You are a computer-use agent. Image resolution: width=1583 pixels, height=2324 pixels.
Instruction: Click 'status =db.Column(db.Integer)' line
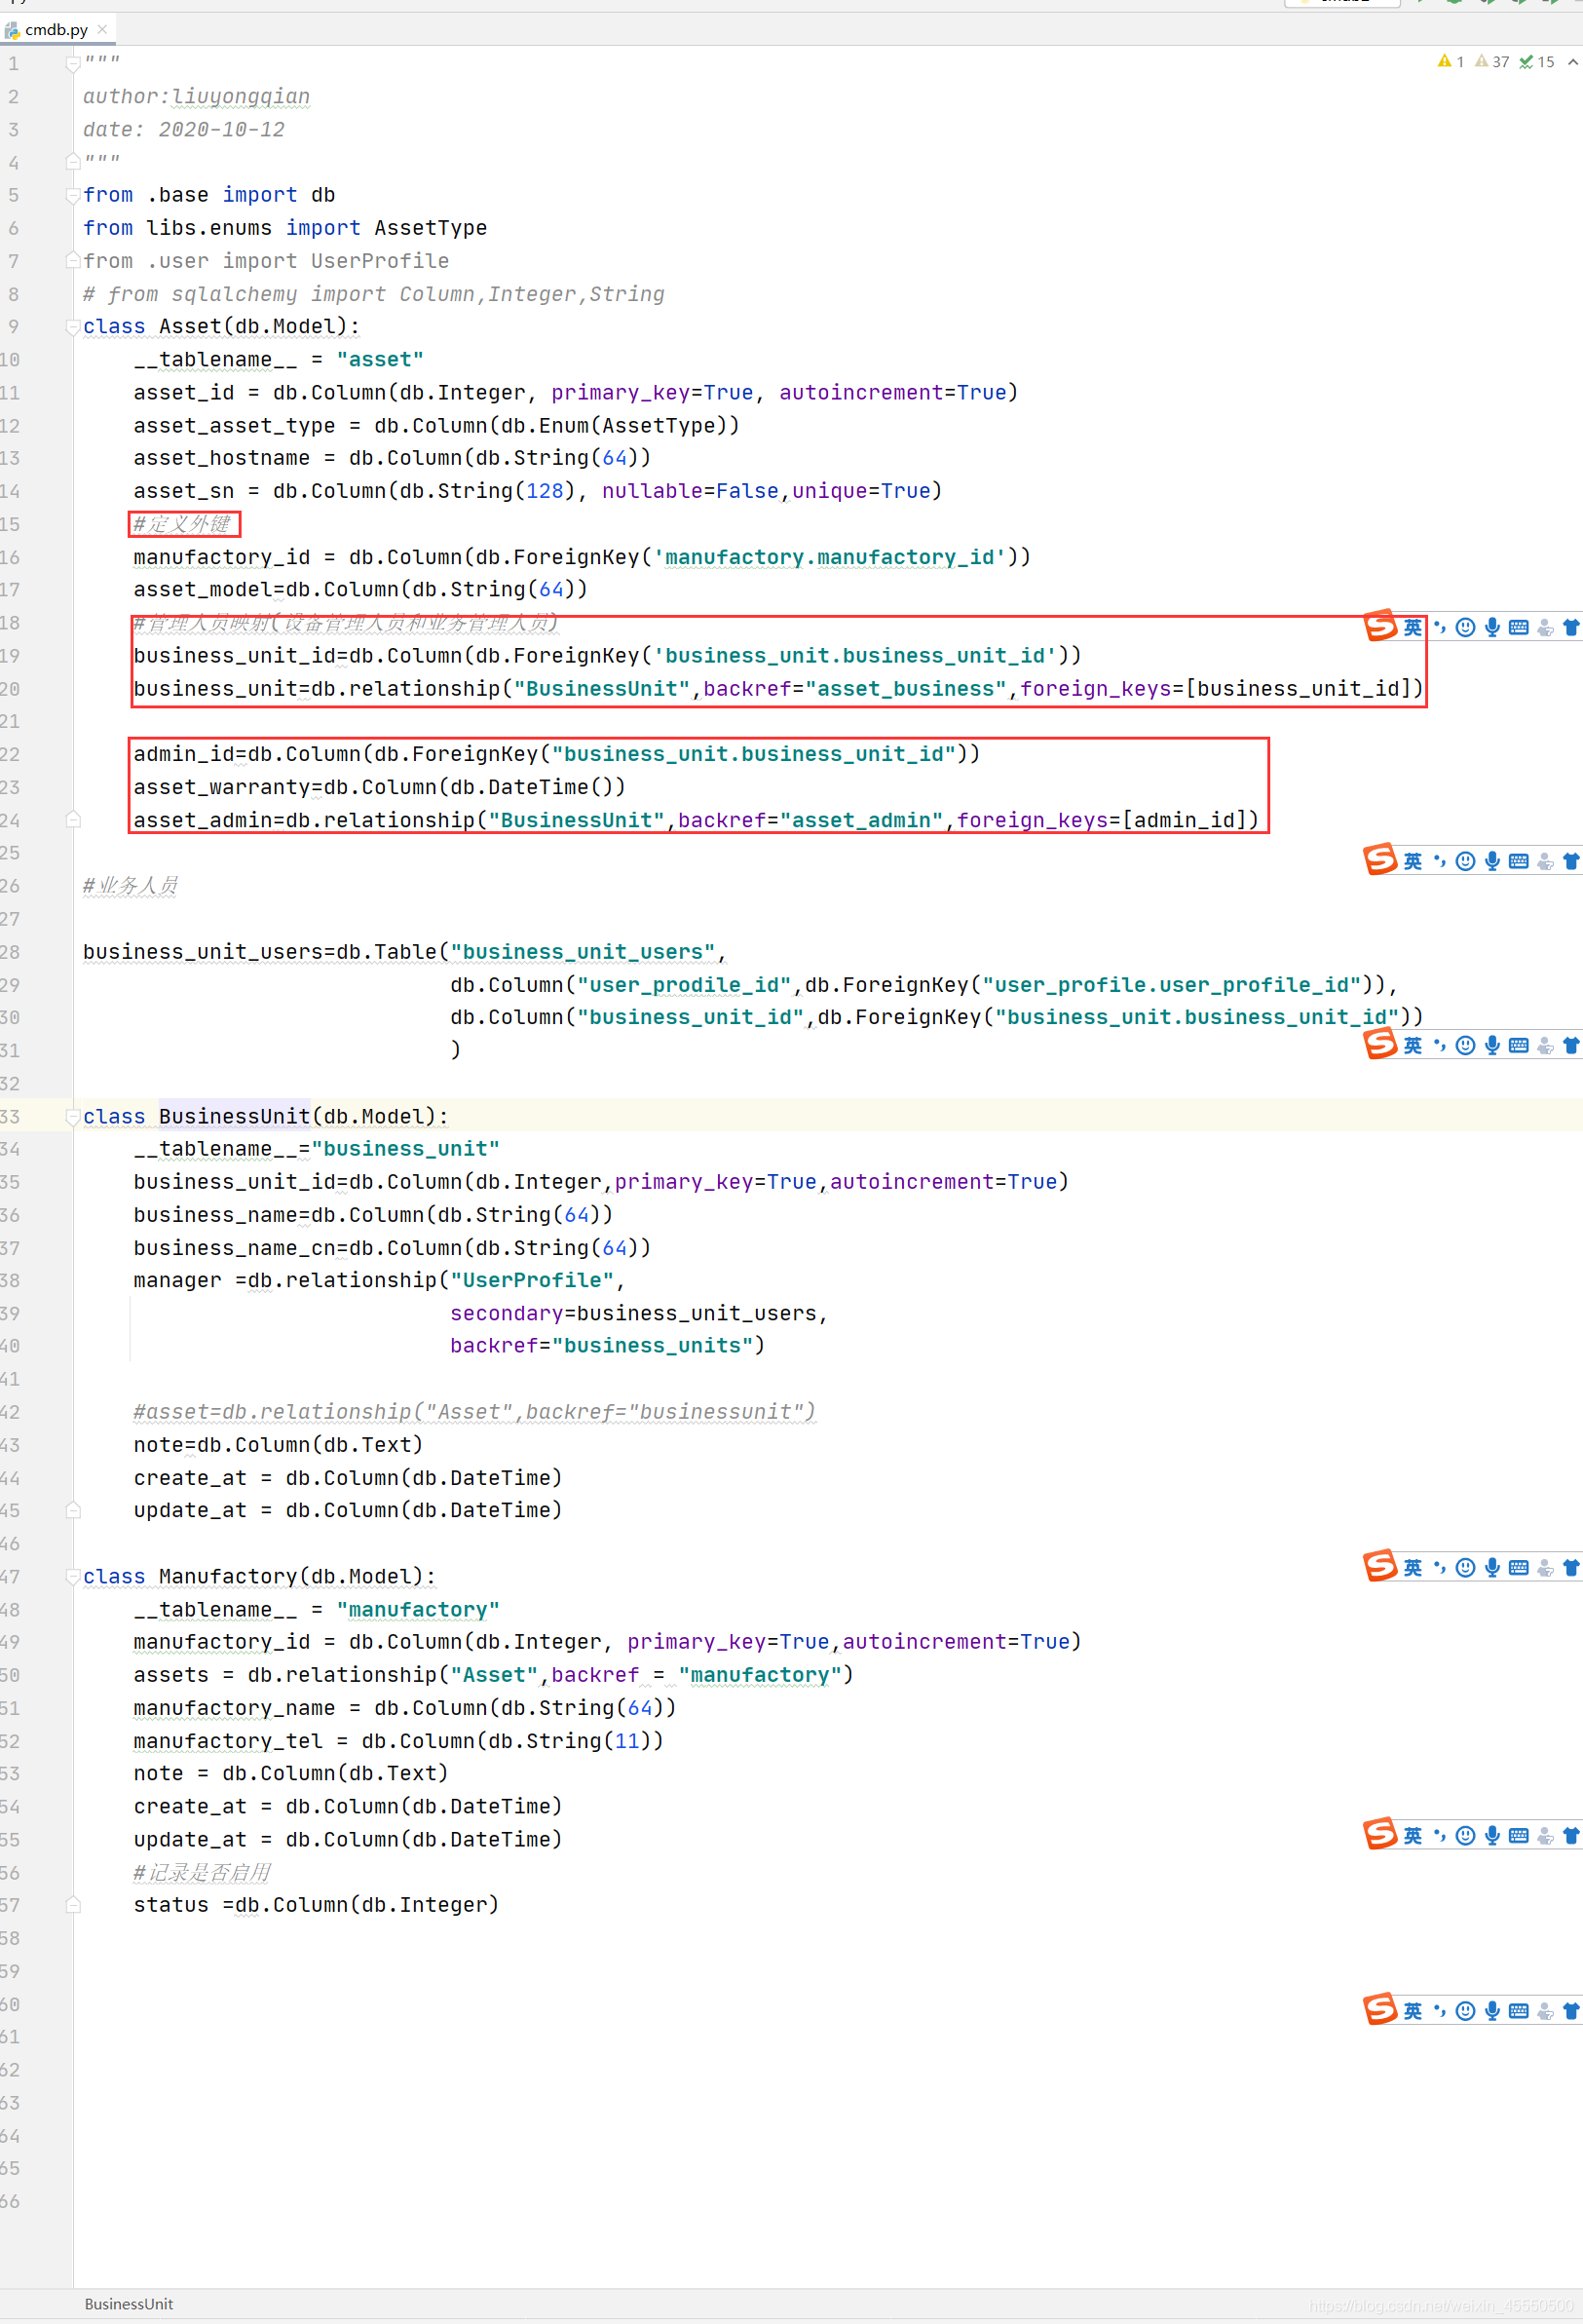317,1904
